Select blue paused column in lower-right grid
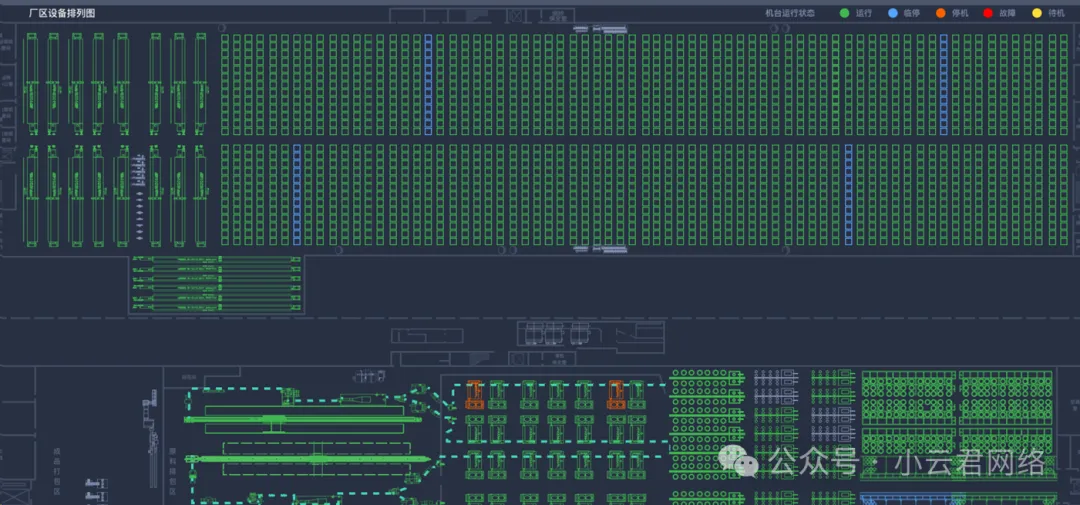The image size is (1080, 505). pyautogui.click(x=848, y=194)
